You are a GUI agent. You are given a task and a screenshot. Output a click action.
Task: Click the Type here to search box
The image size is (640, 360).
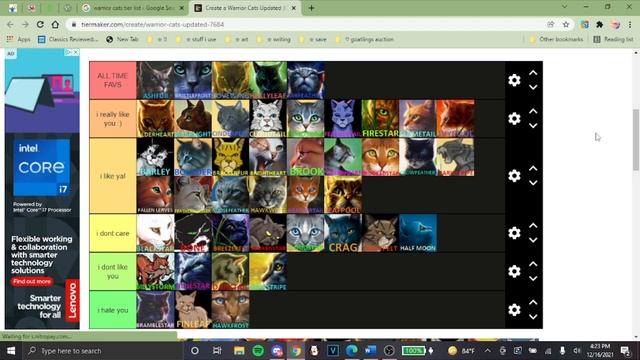[102, 351]
